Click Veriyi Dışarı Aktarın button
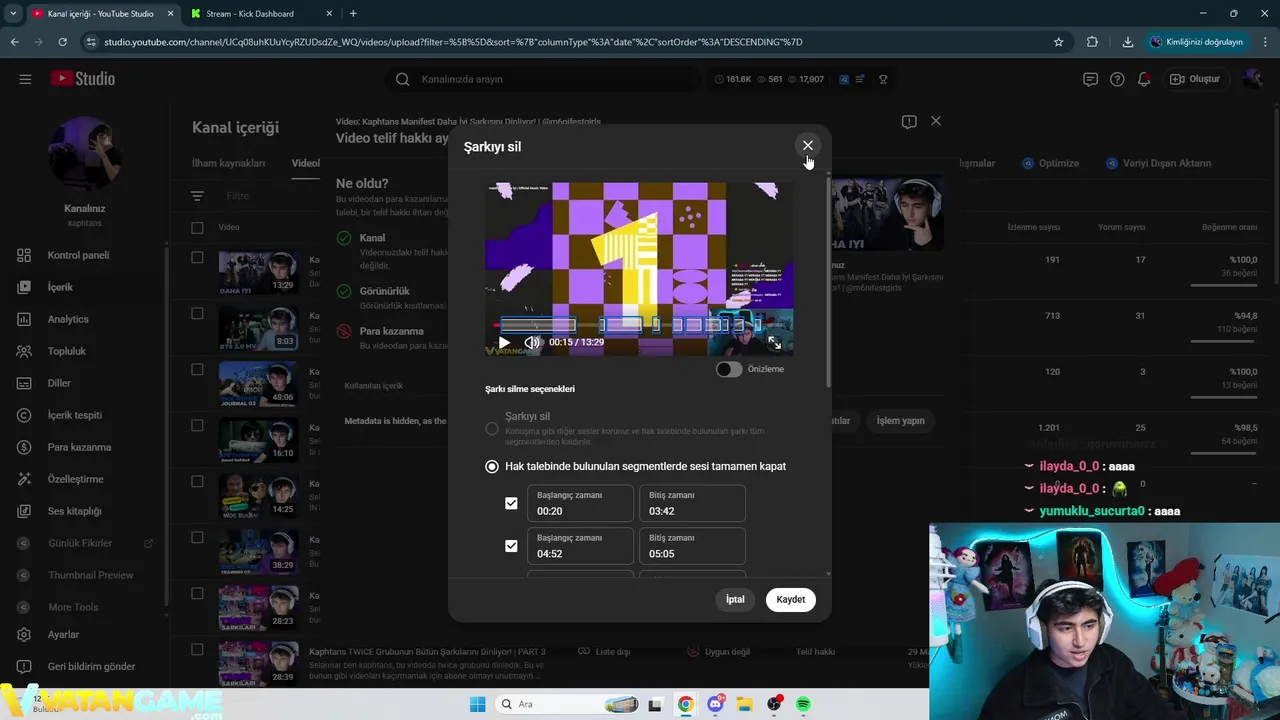 click(x=1158, y=163)
